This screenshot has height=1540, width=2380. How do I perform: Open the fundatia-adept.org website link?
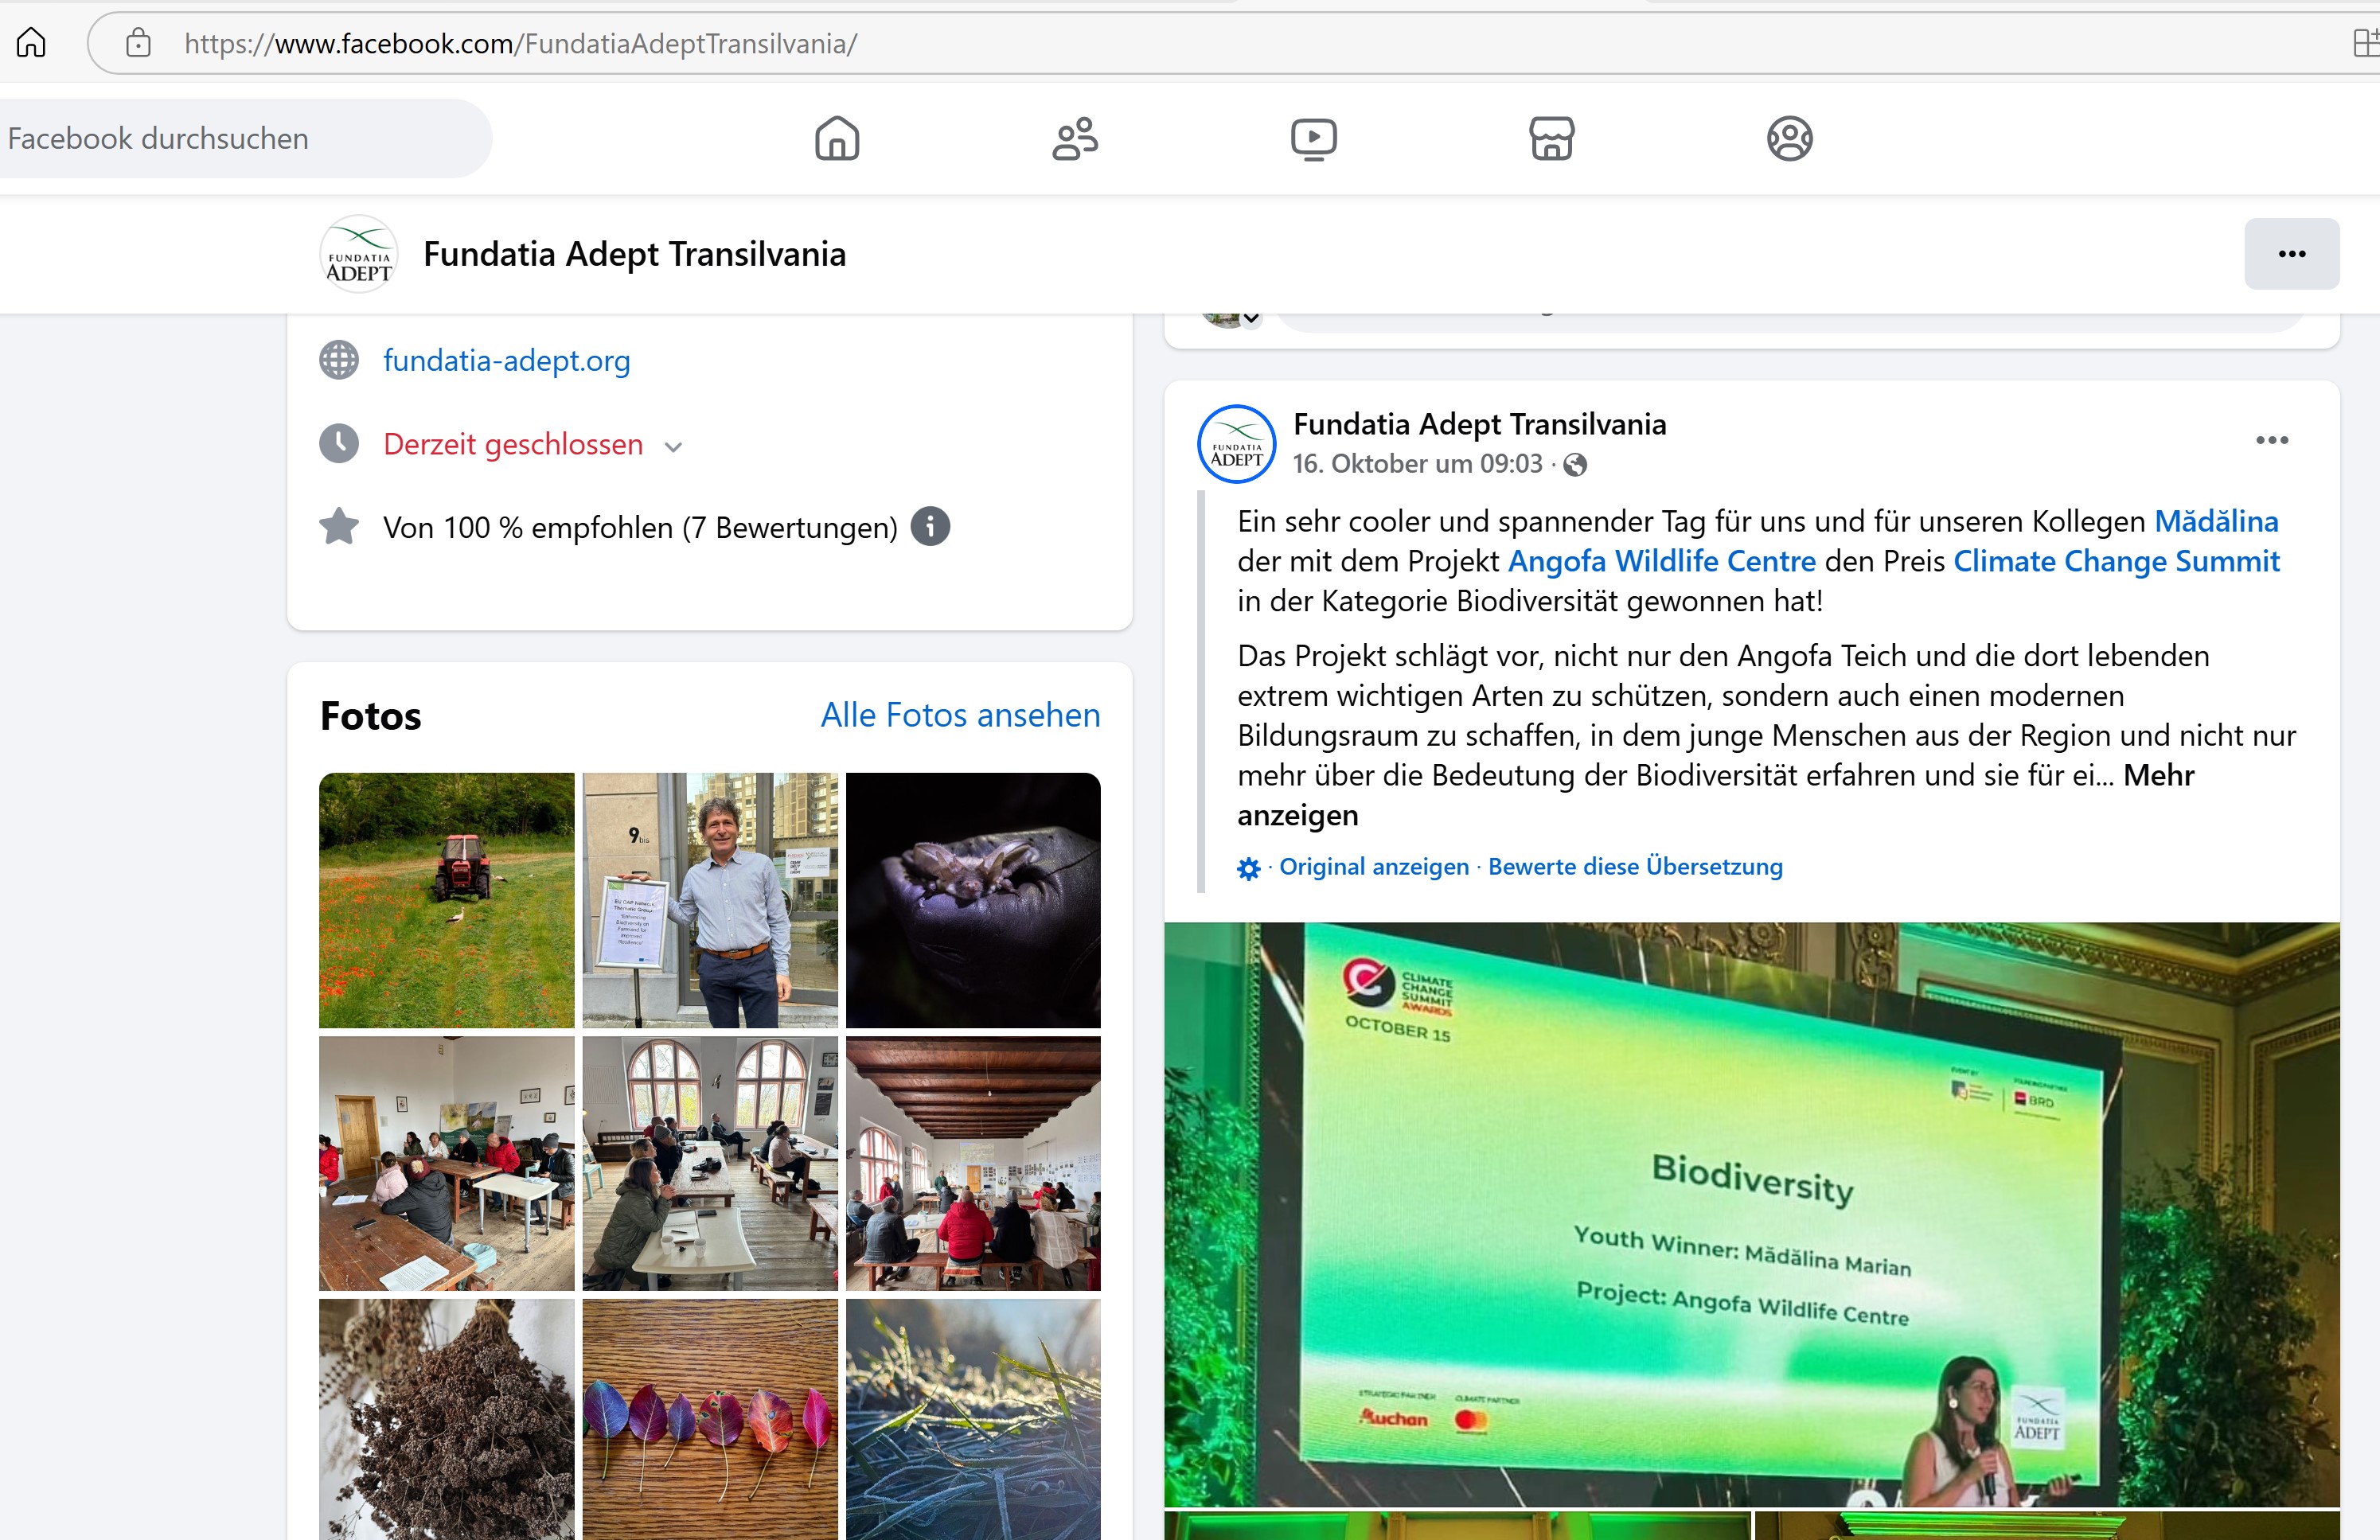(506, 360)
